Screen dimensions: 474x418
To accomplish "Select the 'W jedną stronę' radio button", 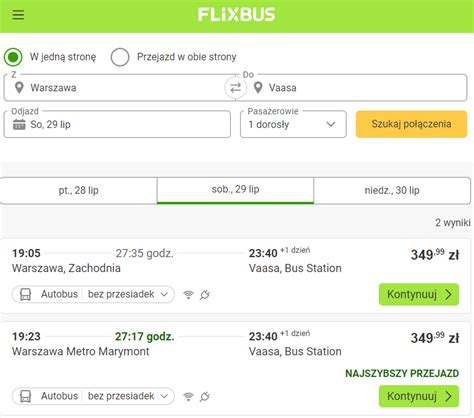I will pos(13,57).
